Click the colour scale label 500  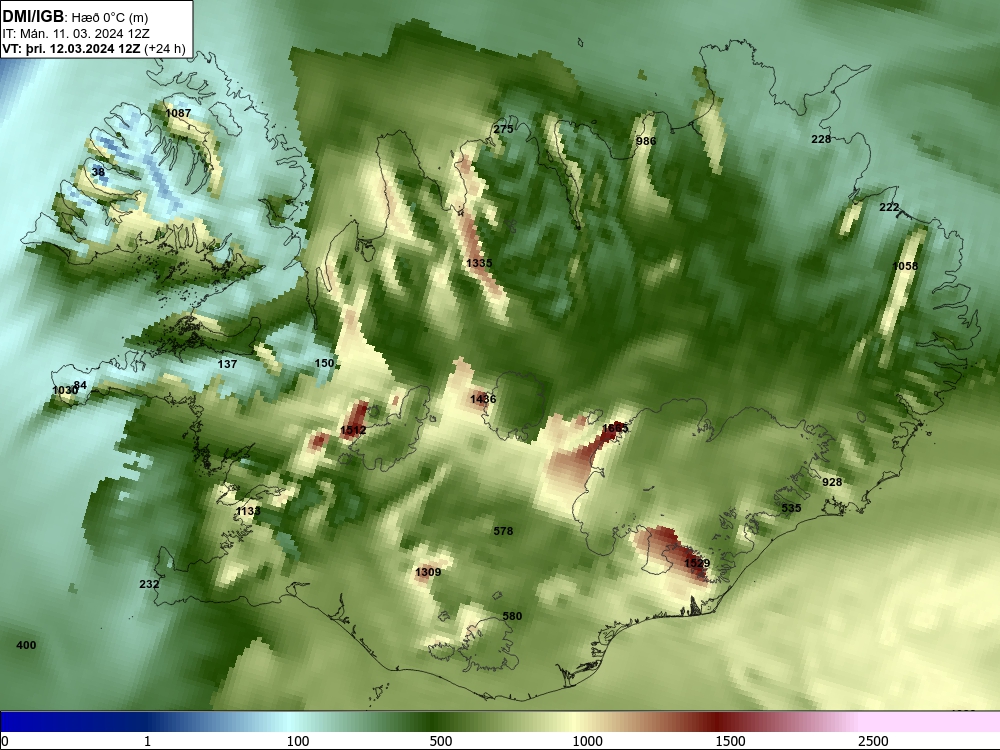441,741
